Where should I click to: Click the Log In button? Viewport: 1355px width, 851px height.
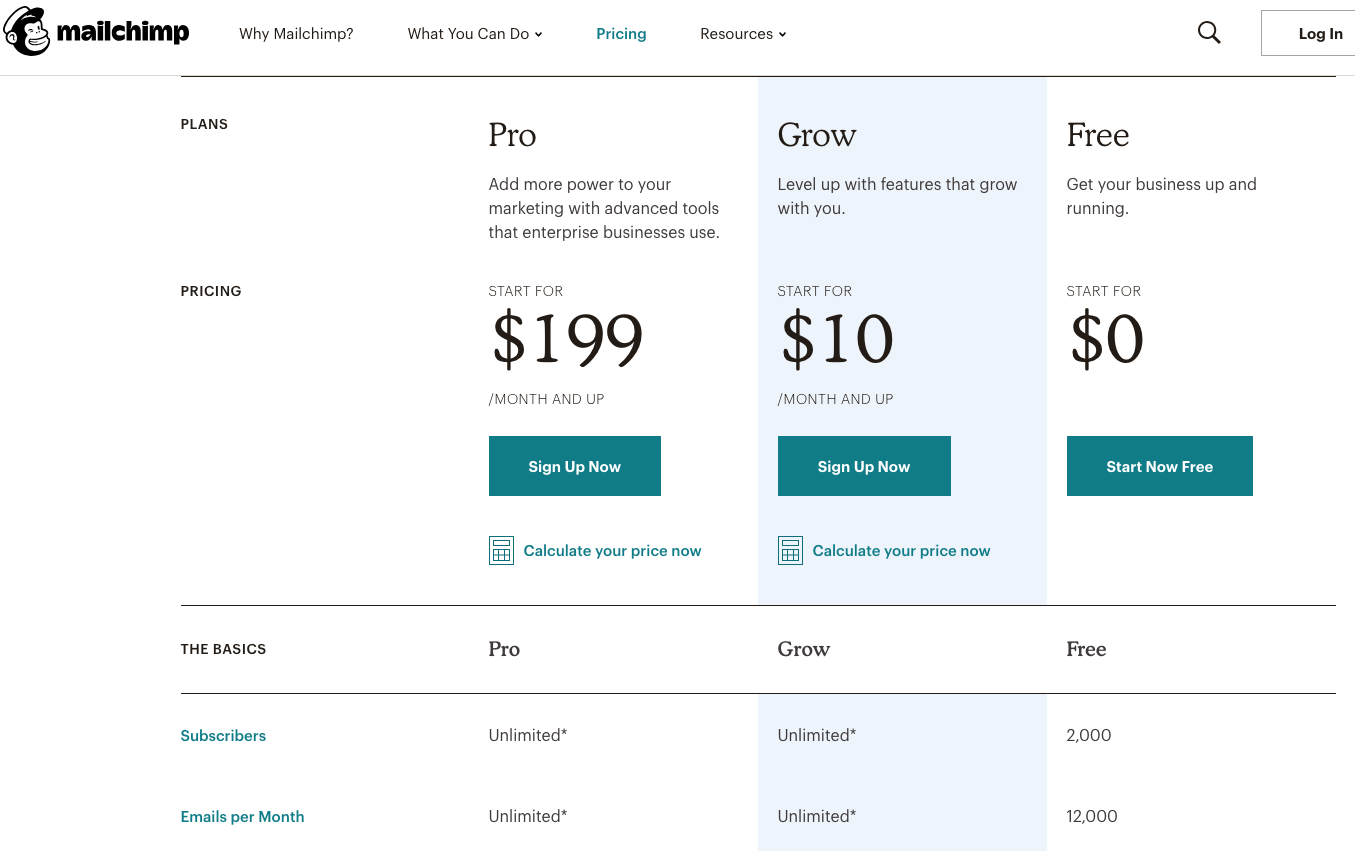pos(1309,33)
